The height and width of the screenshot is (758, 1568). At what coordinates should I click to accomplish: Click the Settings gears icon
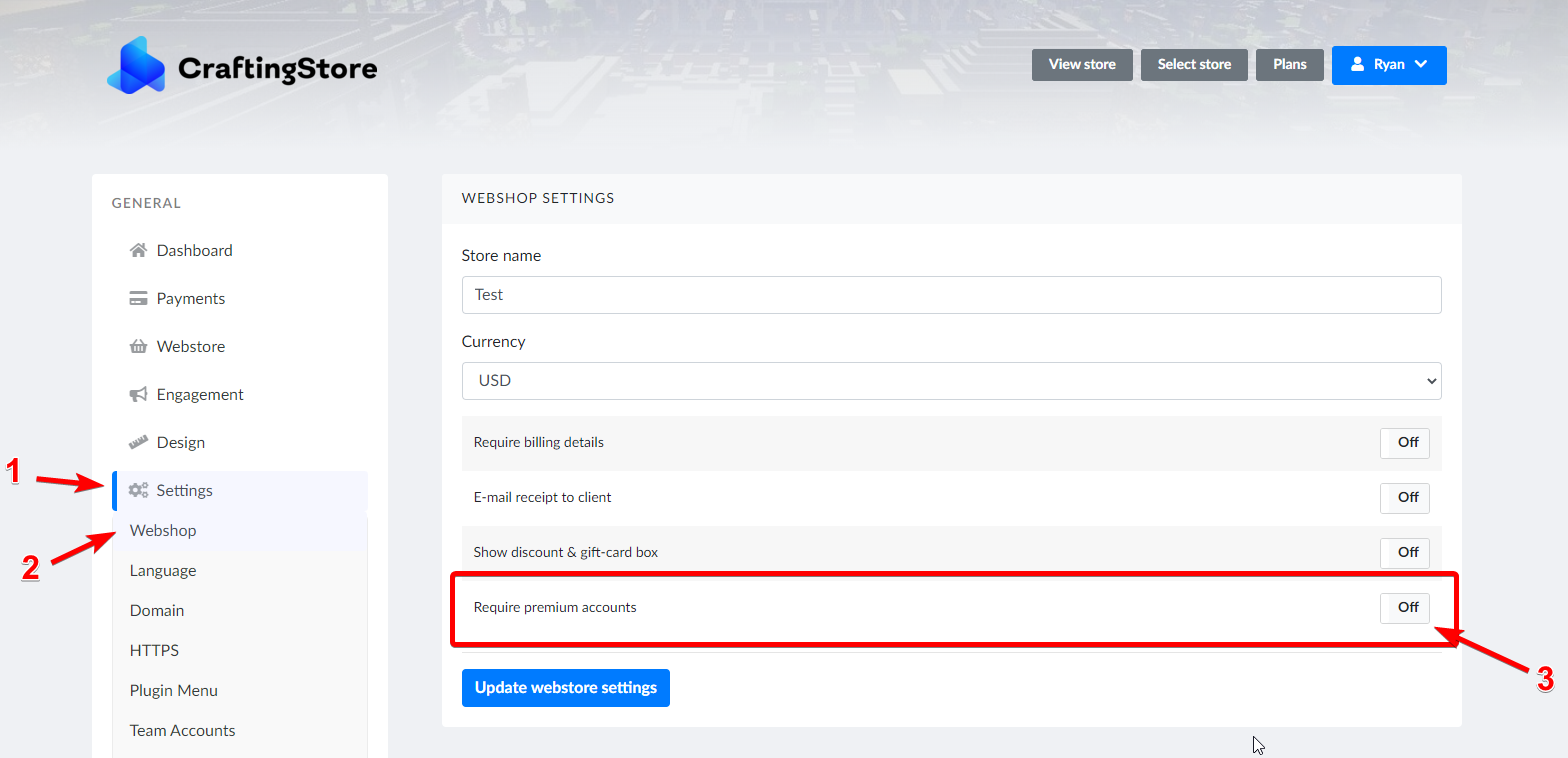pyautogui.click(x=139, y=490)
